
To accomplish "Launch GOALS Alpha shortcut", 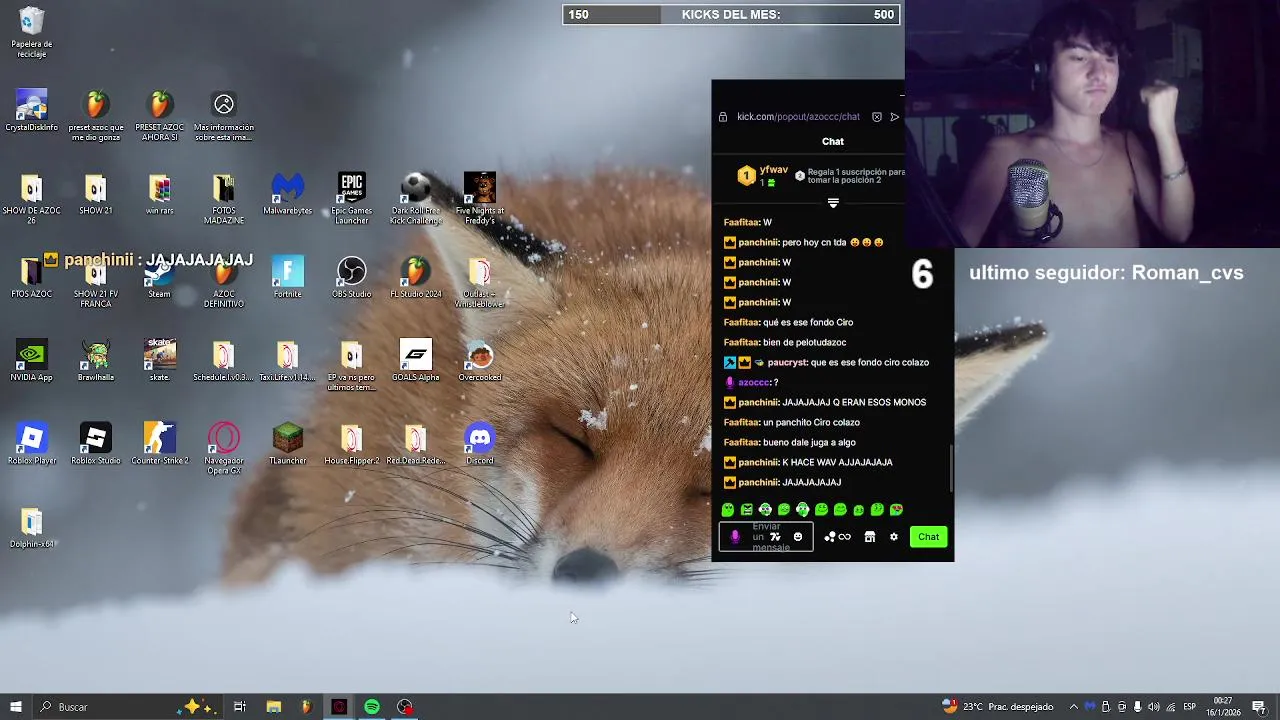I will [416, 360].
